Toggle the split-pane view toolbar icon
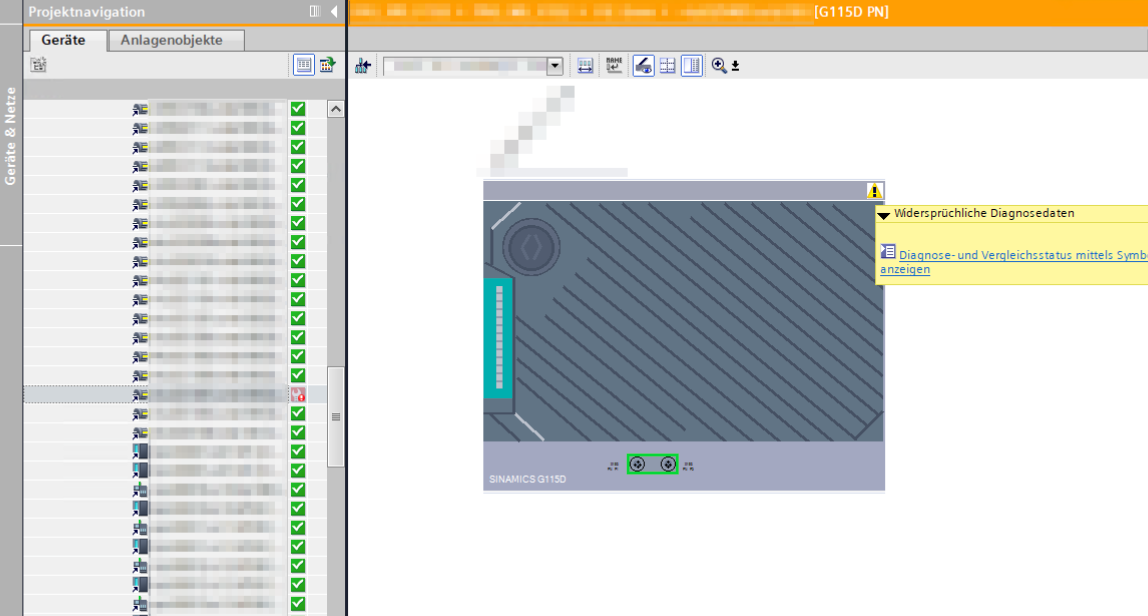1148x616 pixels. (x=692, y=66)
